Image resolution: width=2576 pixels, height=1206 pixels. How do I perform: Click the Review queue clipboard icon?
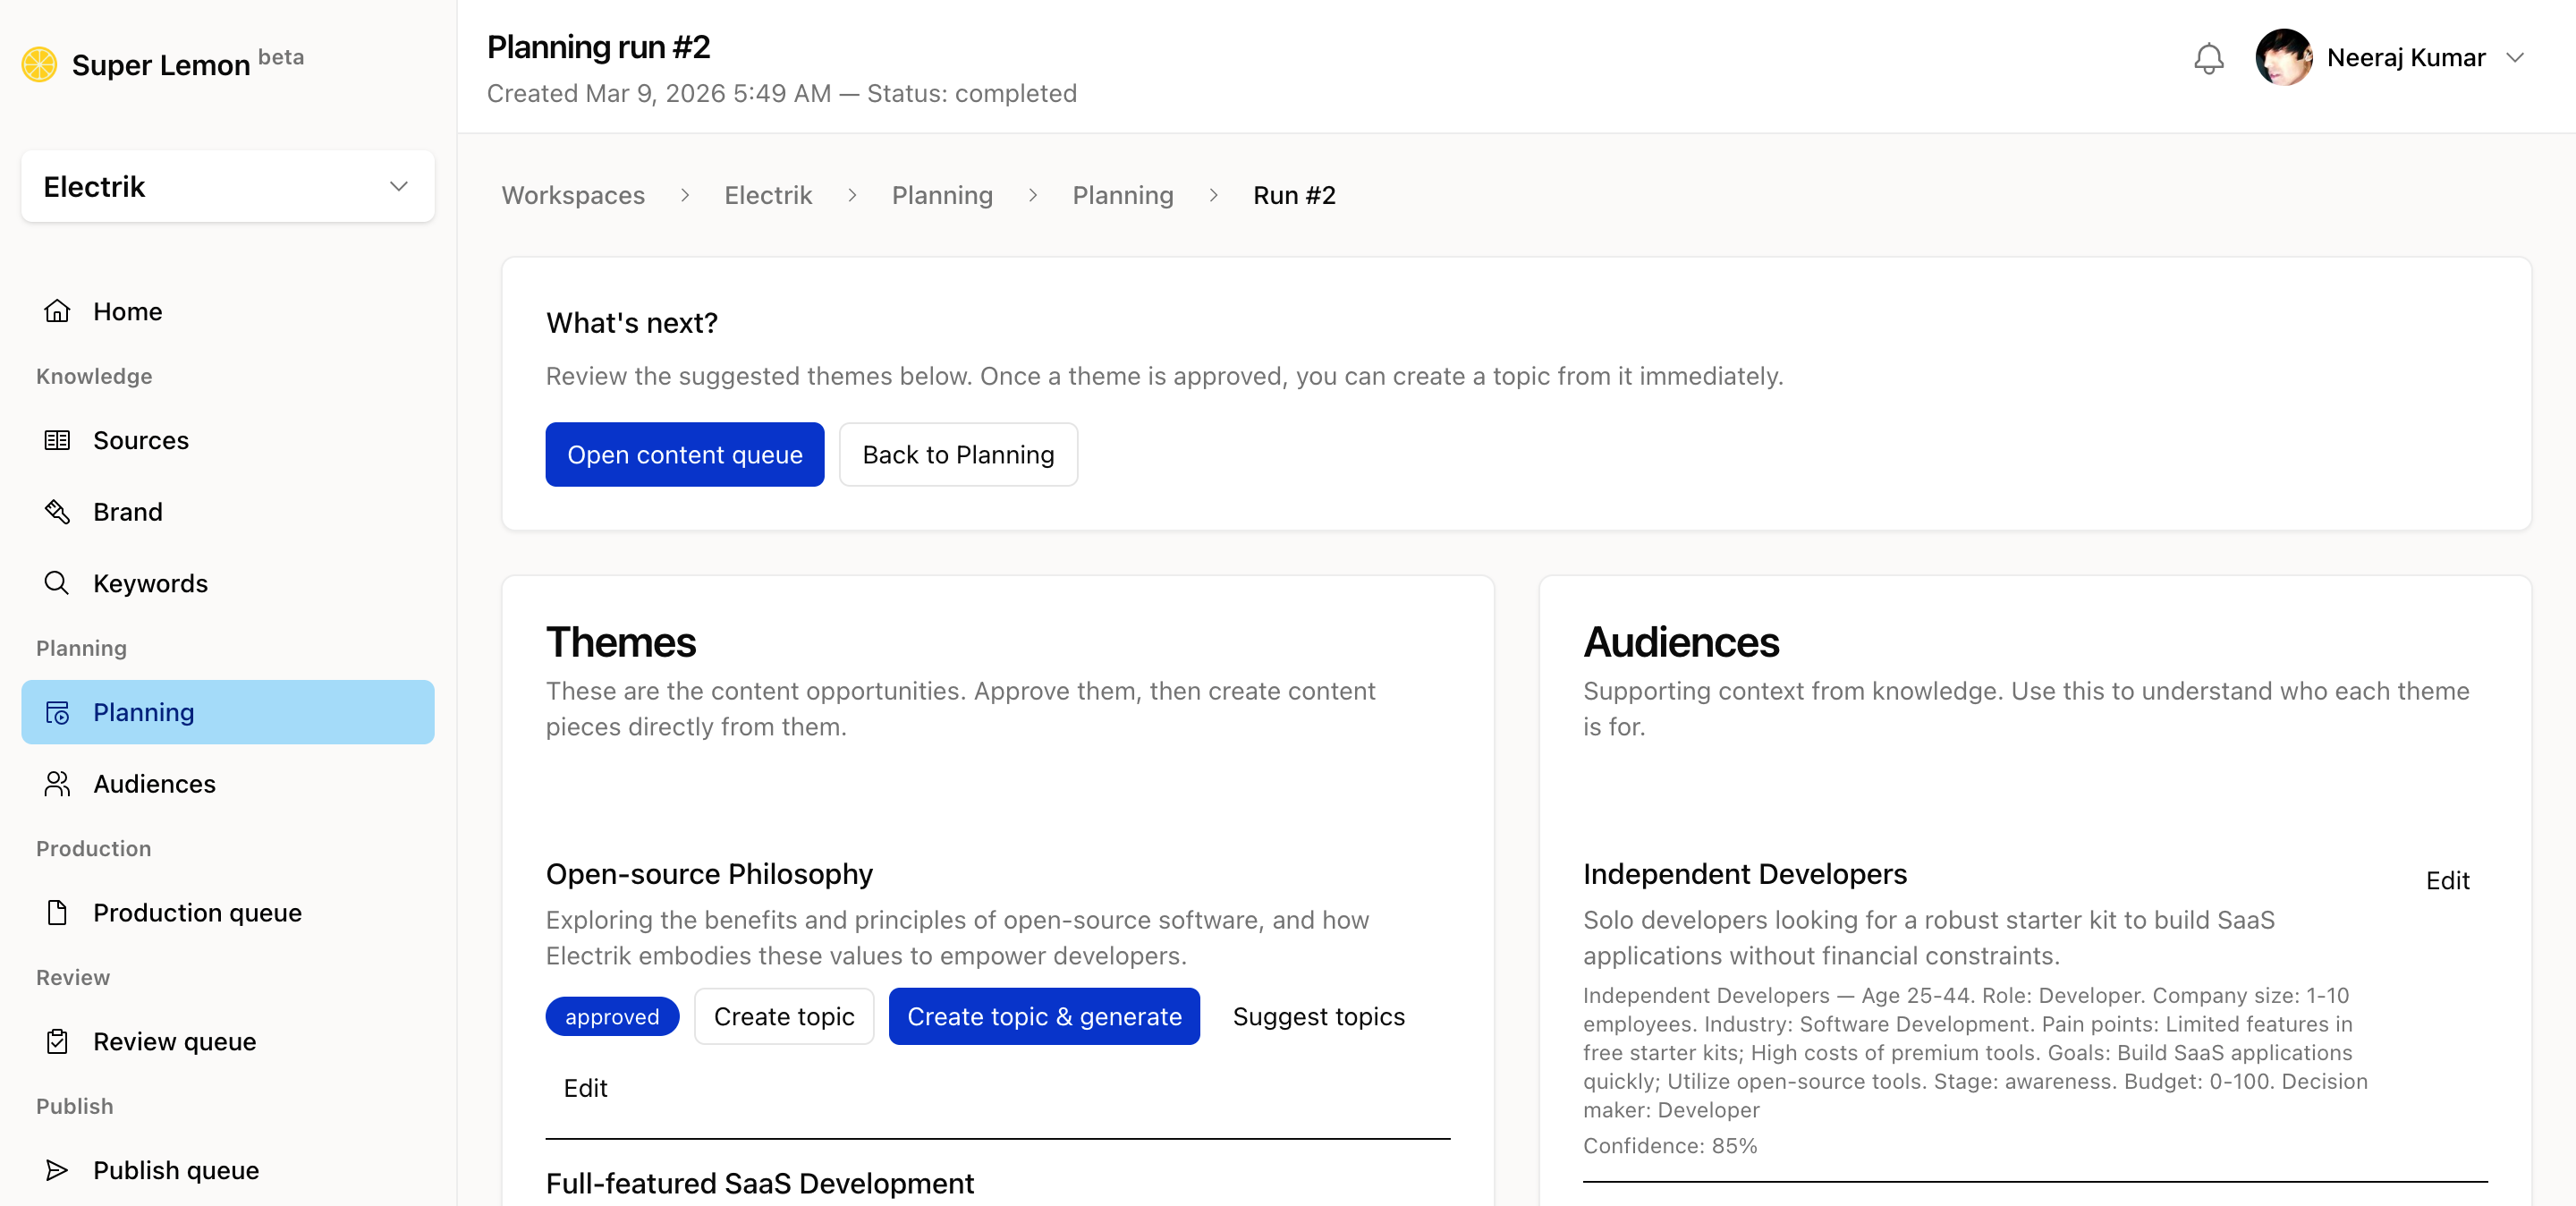57,1042
